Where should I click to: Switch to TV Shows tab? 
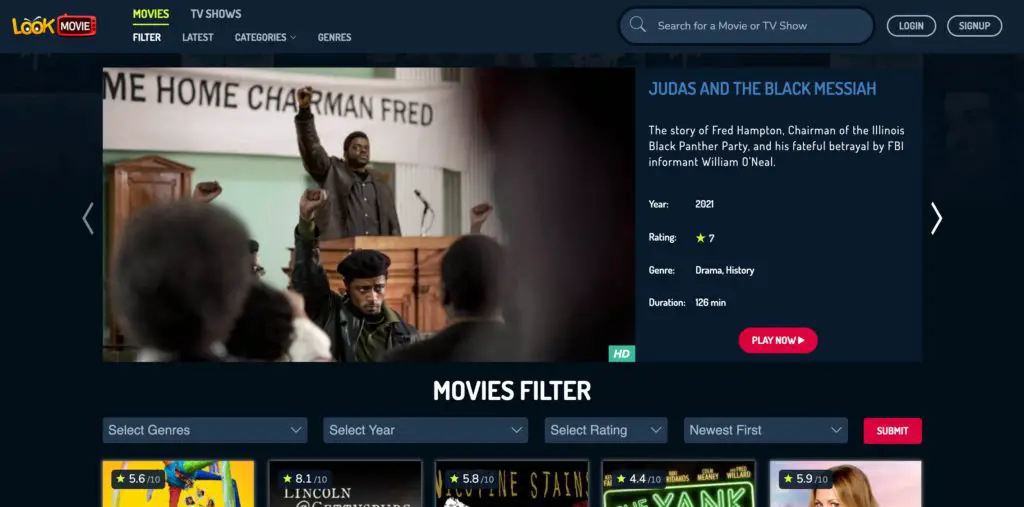pyautogui.click(x=216, y=14)
